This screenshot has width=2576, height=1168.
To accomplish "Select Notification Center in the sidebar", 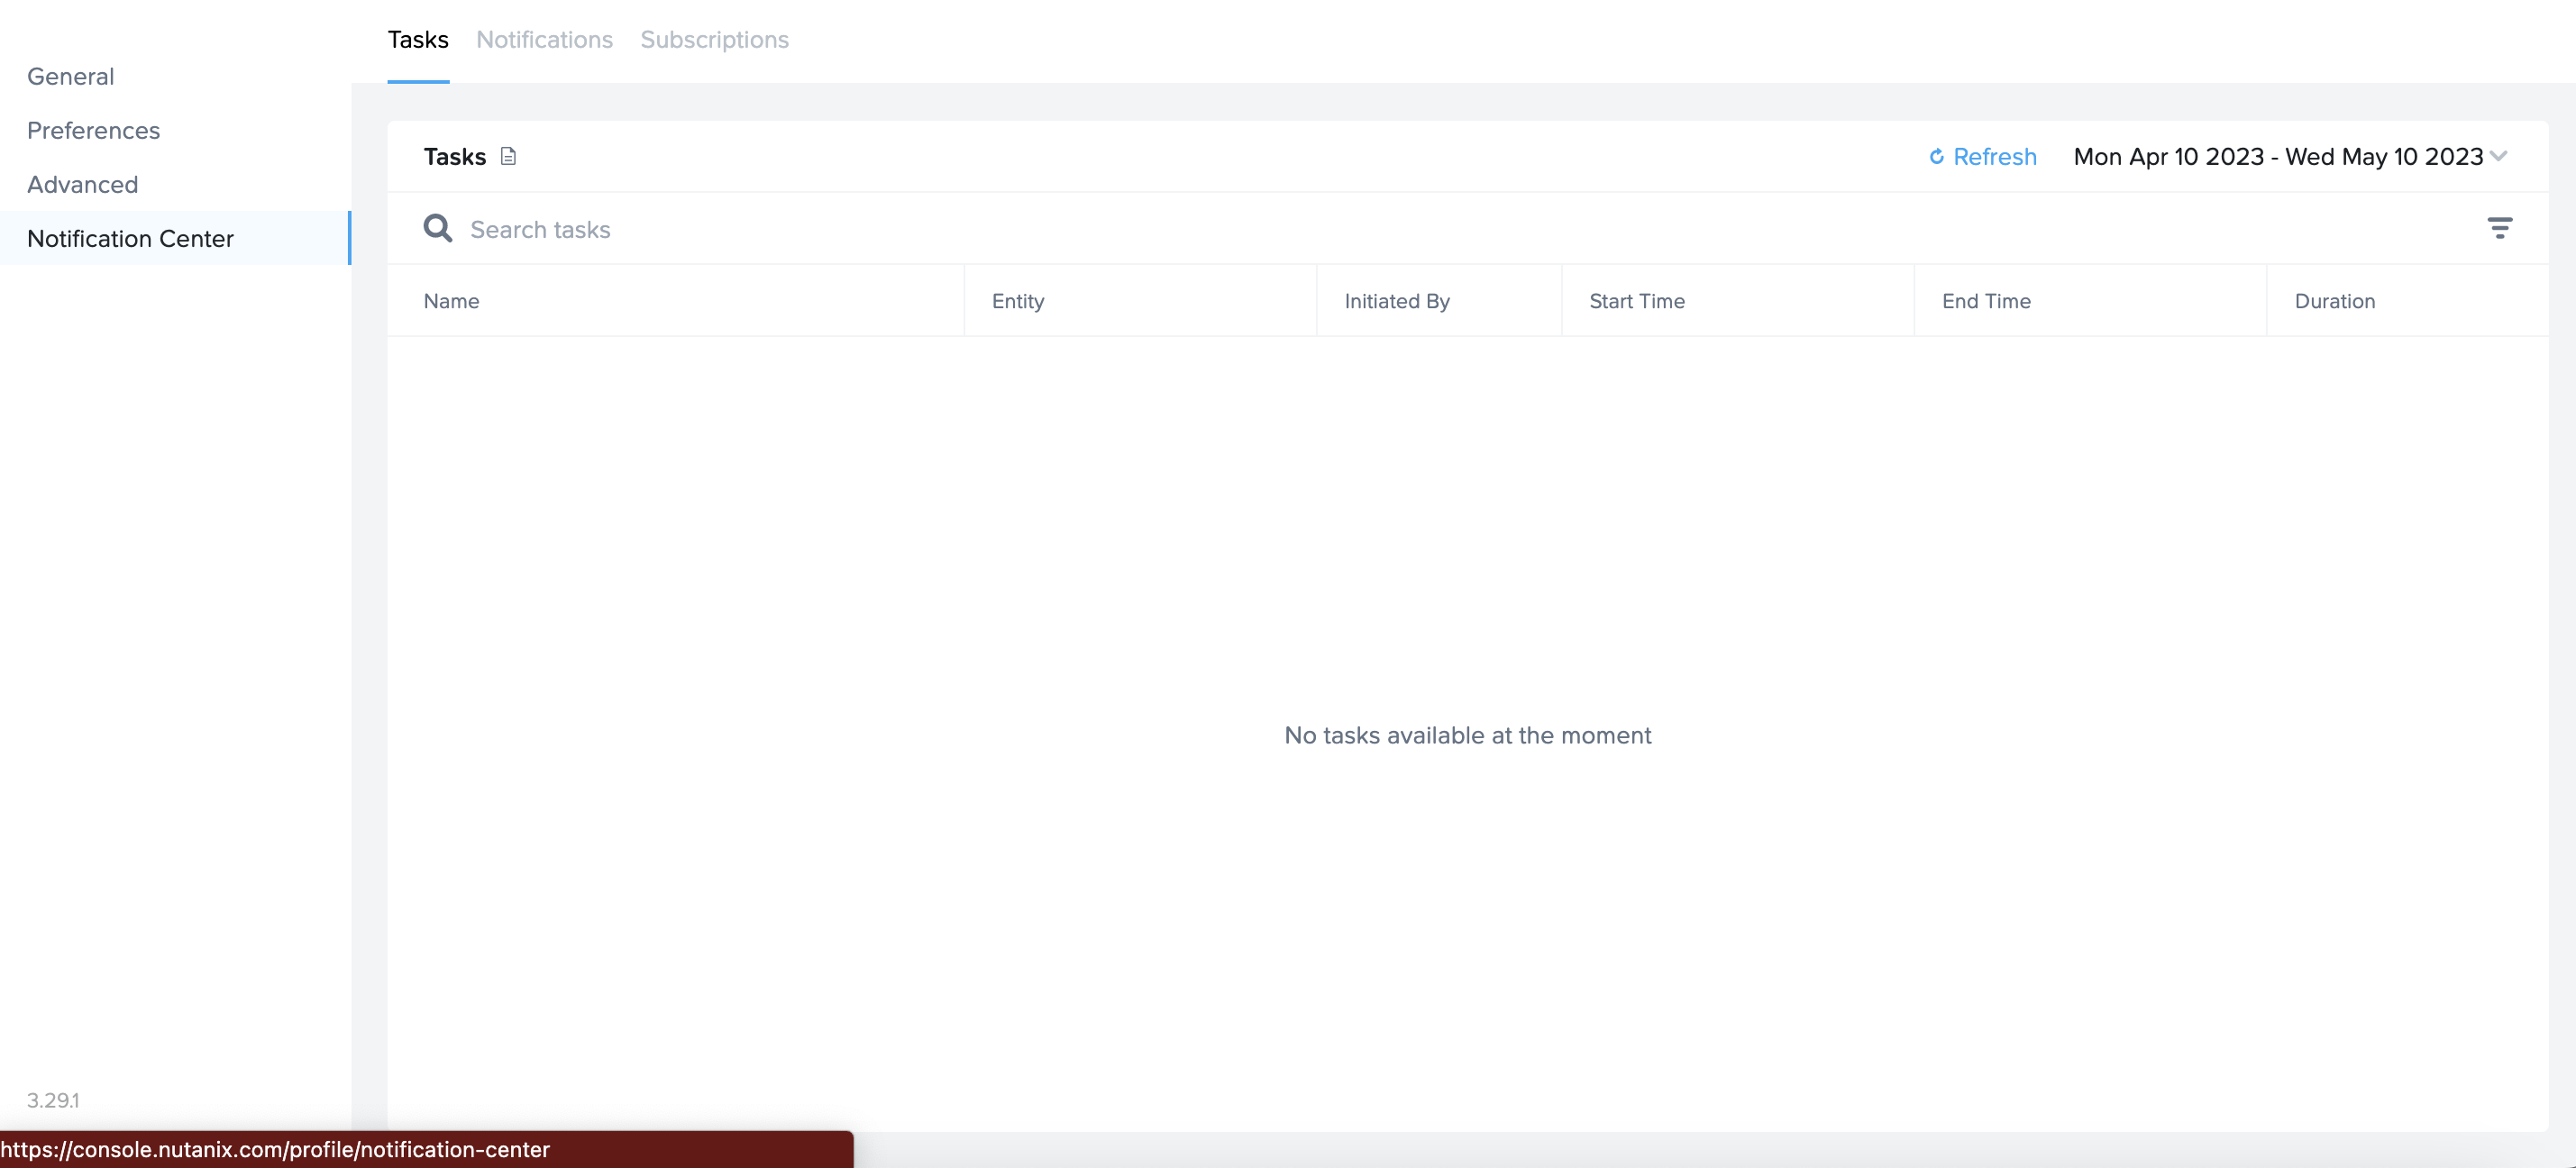I will tap(130, 239).
